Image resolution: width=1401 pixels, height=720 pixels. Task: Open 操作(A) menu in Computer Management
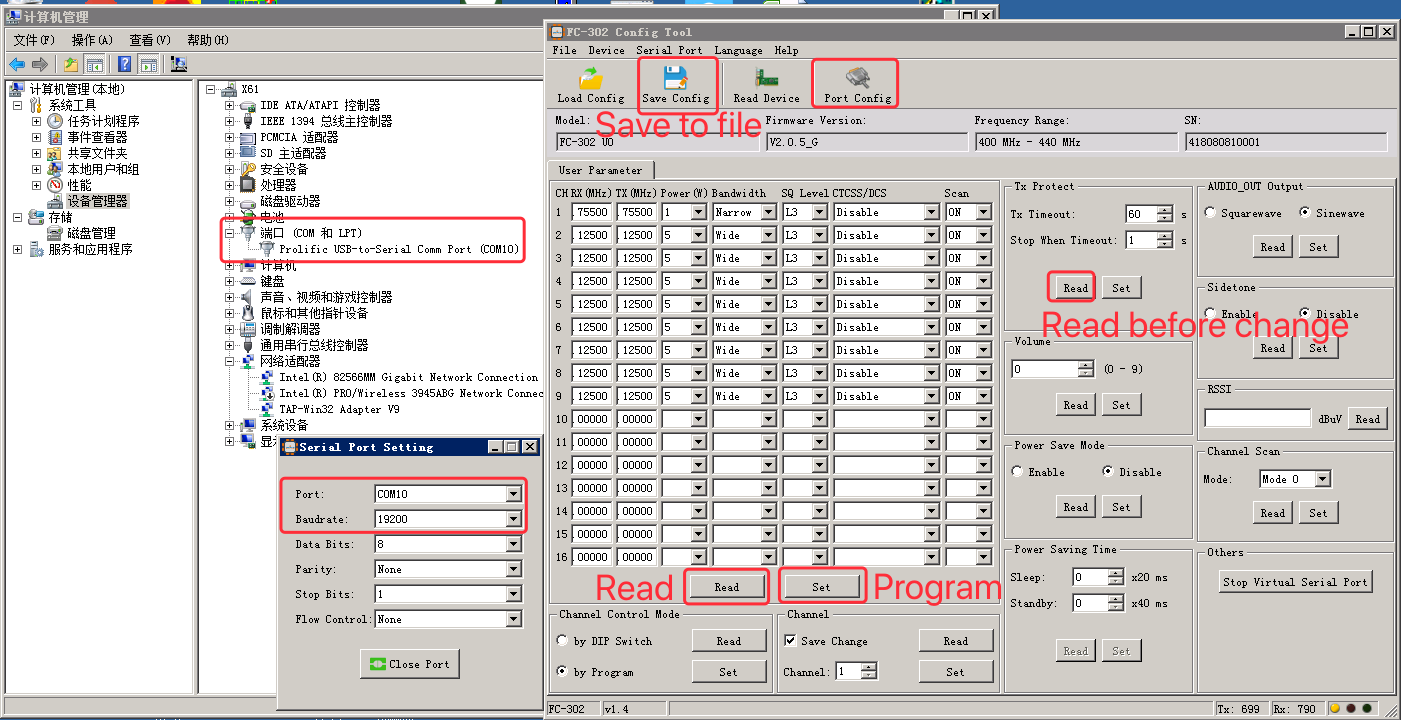click(x=92, y=40)
